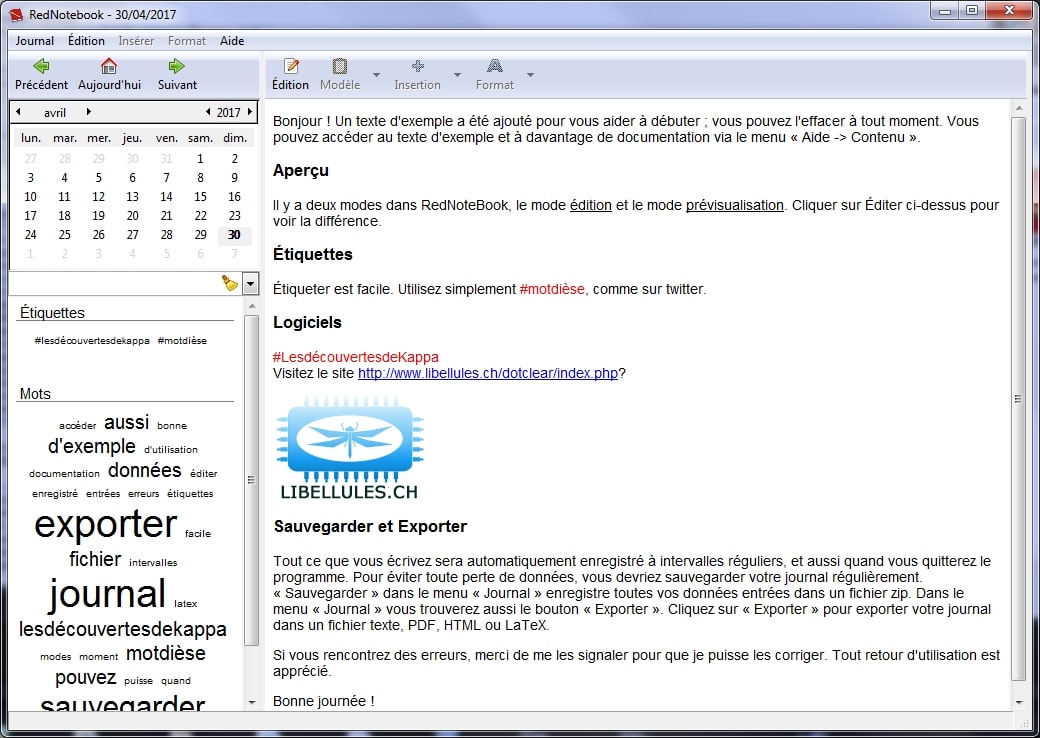Click the main text scroll up arrow
Image resolution: width=1040 pixels, height=738 pixels.
[1018, 107]
